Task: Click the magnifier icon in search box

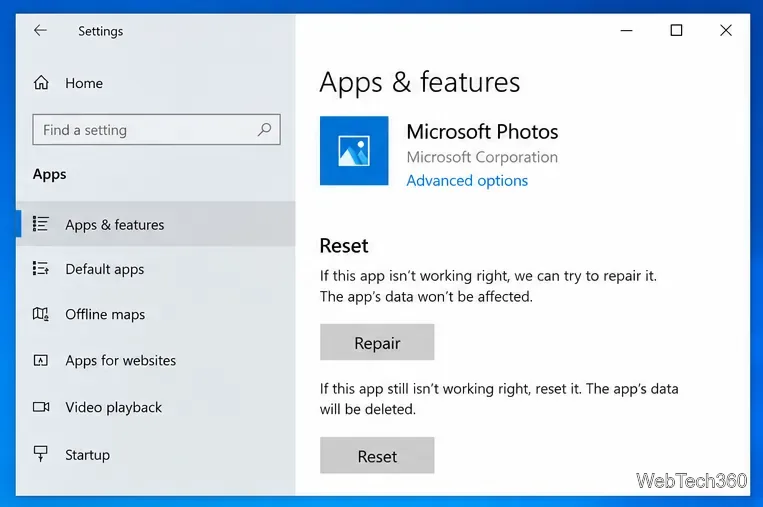Action: point(264,129)
